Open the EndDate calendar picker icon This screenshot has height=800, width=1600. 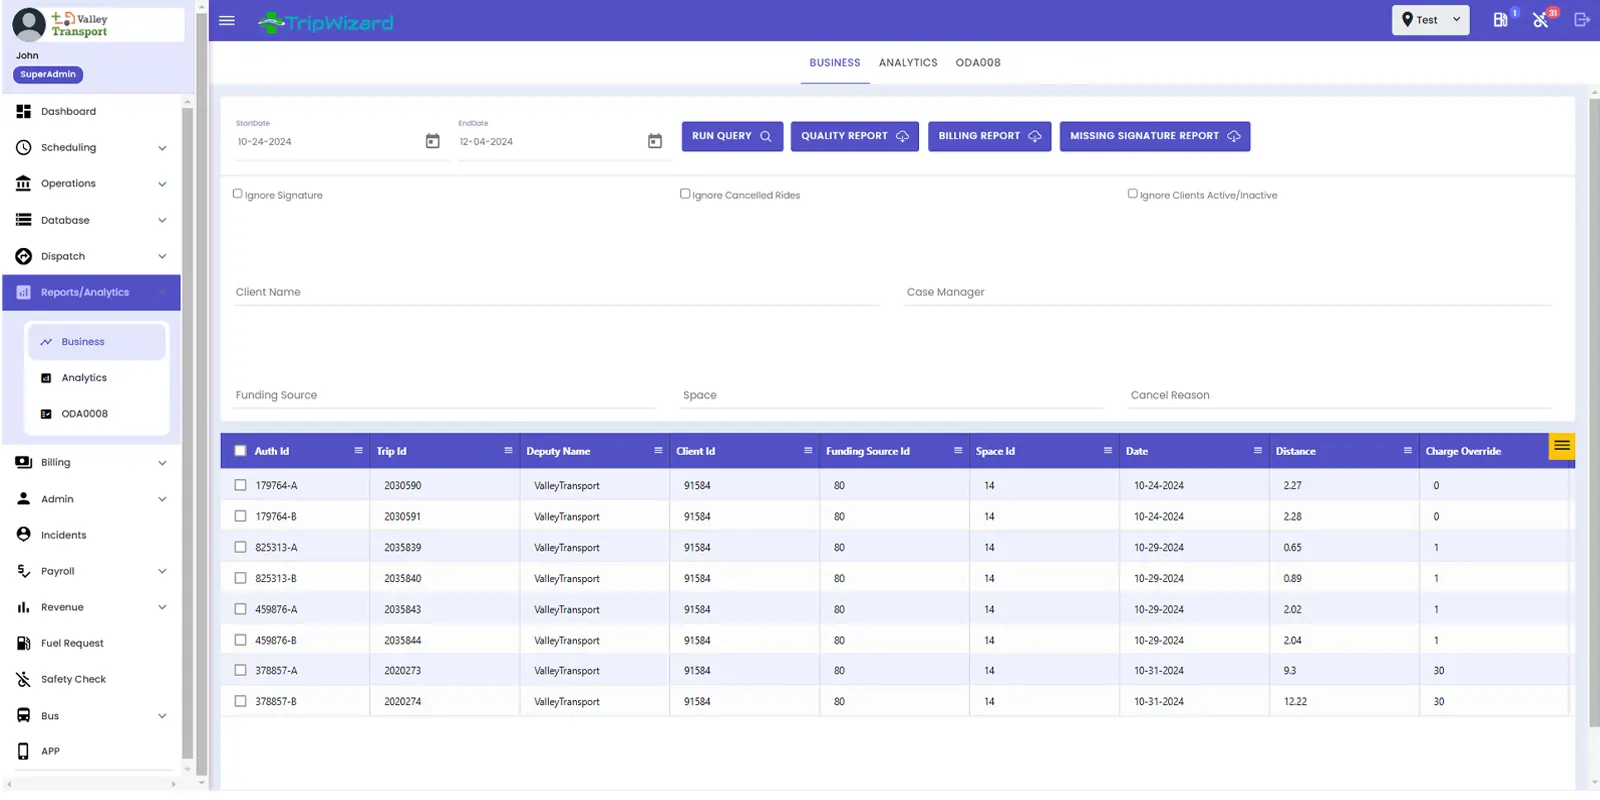pyautogui.click(x=655, y=141)
